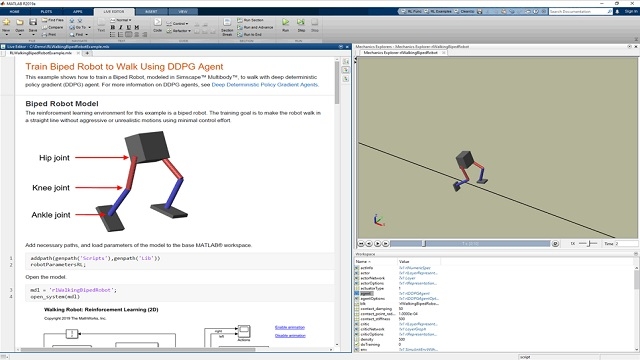Open the Normal text style dropdown

click(x=121, y=20)
